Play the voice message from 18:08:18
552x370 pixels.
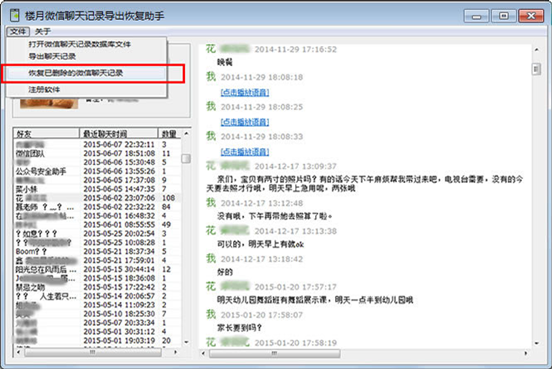click(245, 93)
